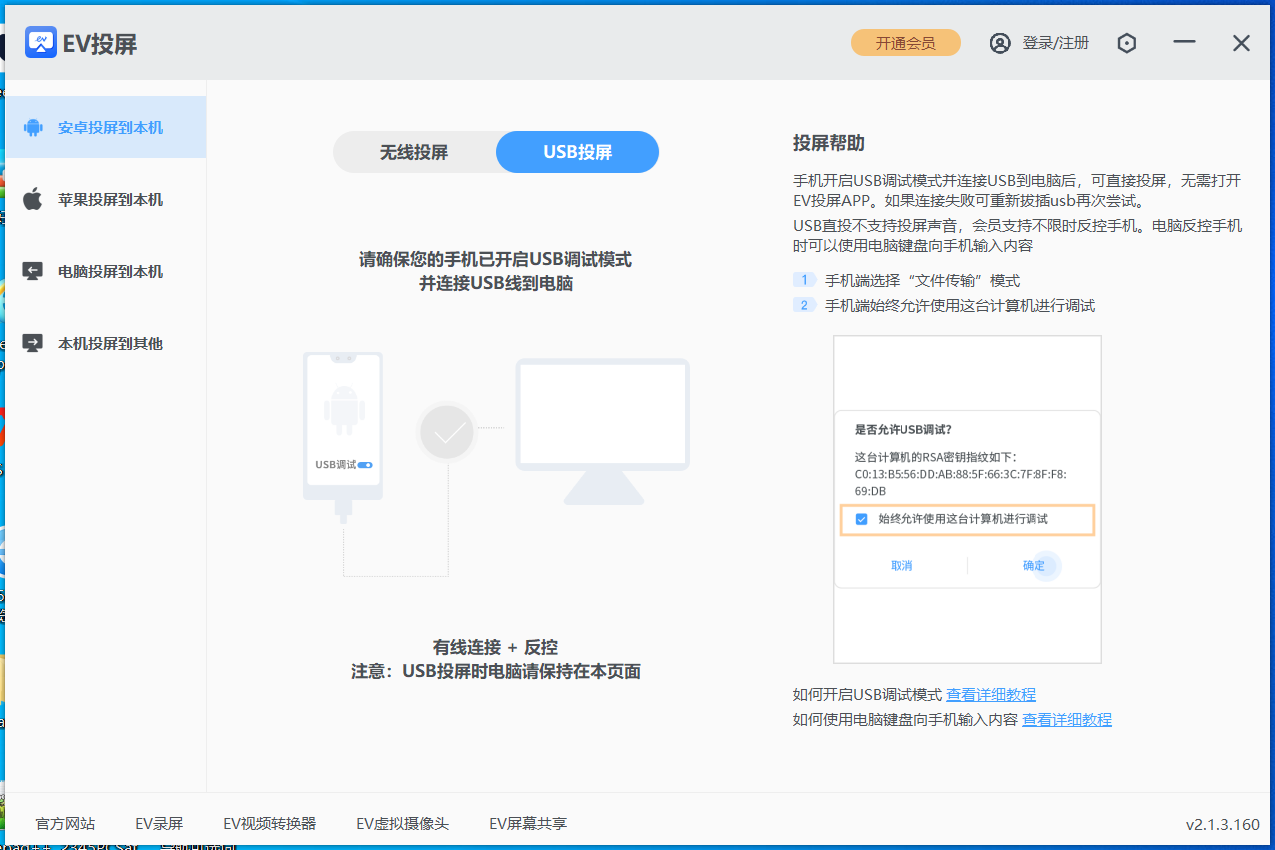Open EV屏幕共享 footer link
The height and width of the screenshot is (850, 1275).
pos(528,824)
